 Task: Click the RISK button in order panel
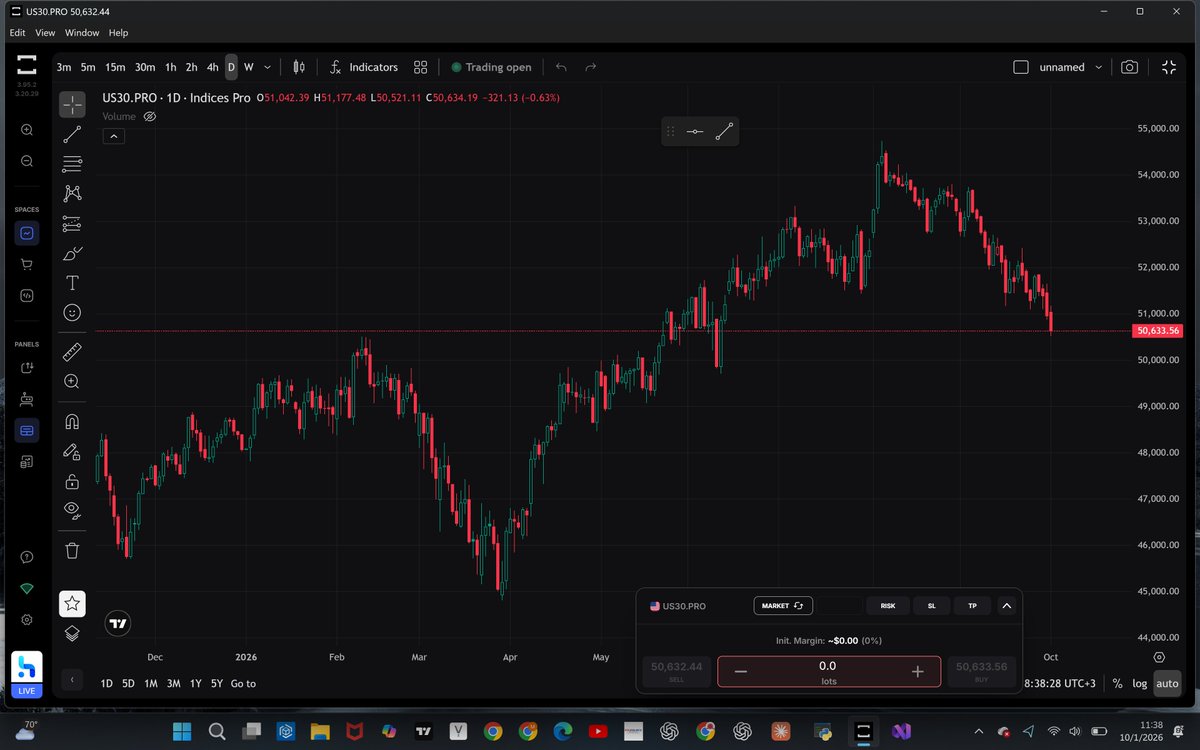(888, 606)
